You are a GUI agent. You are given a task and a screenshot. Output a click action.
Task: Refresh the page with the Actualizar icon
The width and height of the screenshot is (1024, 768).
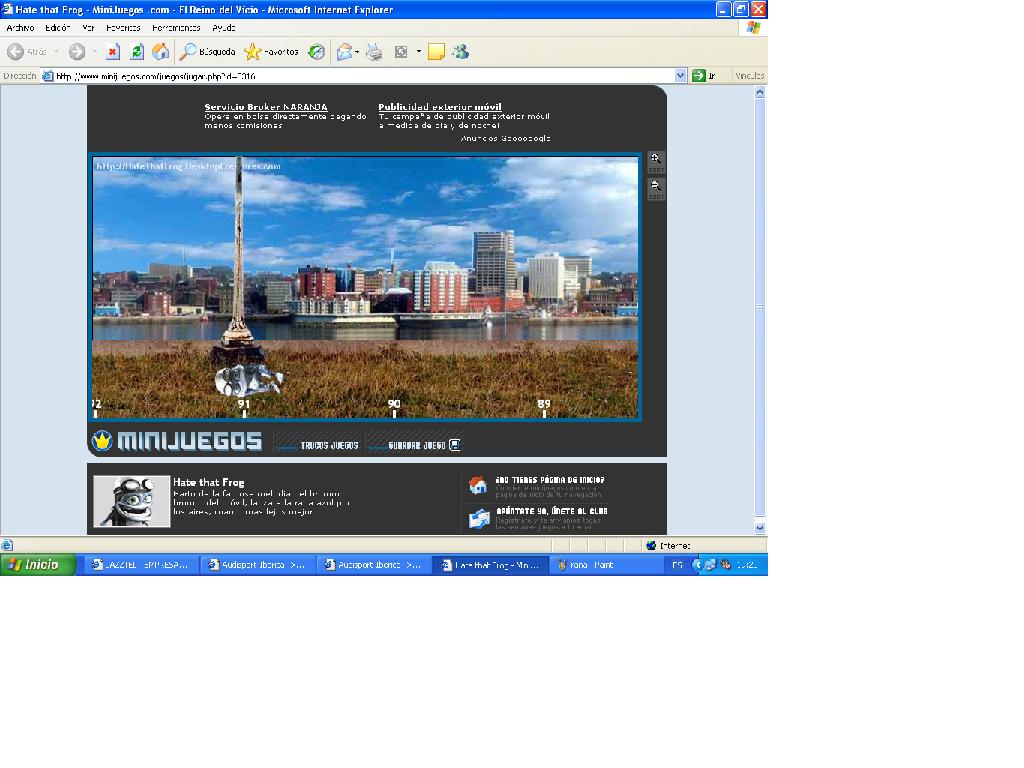(137, 52)
